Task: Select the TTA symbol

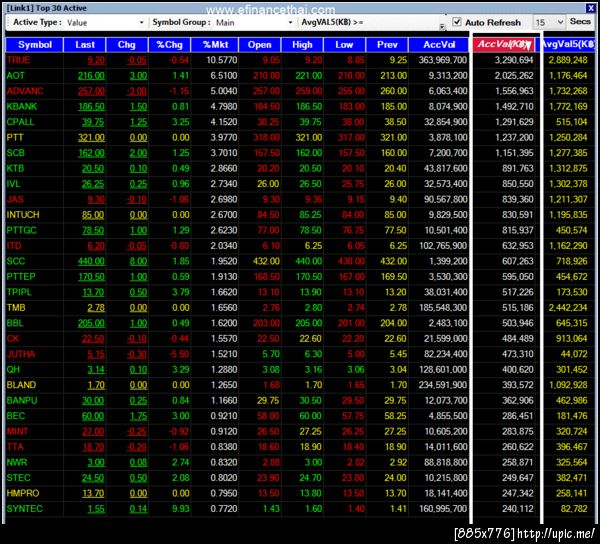Action: click(15, 447)
